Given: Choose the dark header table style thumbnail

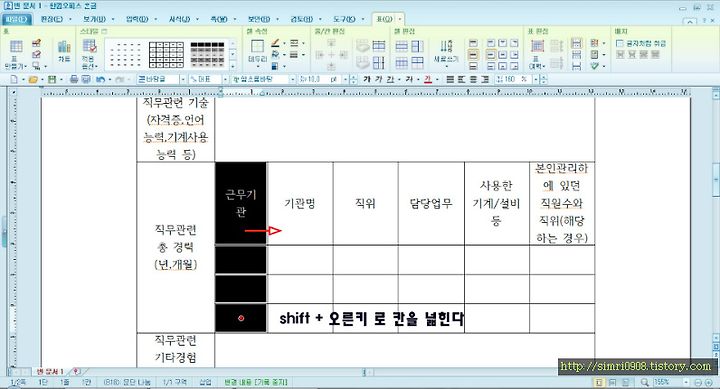Looking at the screenshot, I should [208, 55].
